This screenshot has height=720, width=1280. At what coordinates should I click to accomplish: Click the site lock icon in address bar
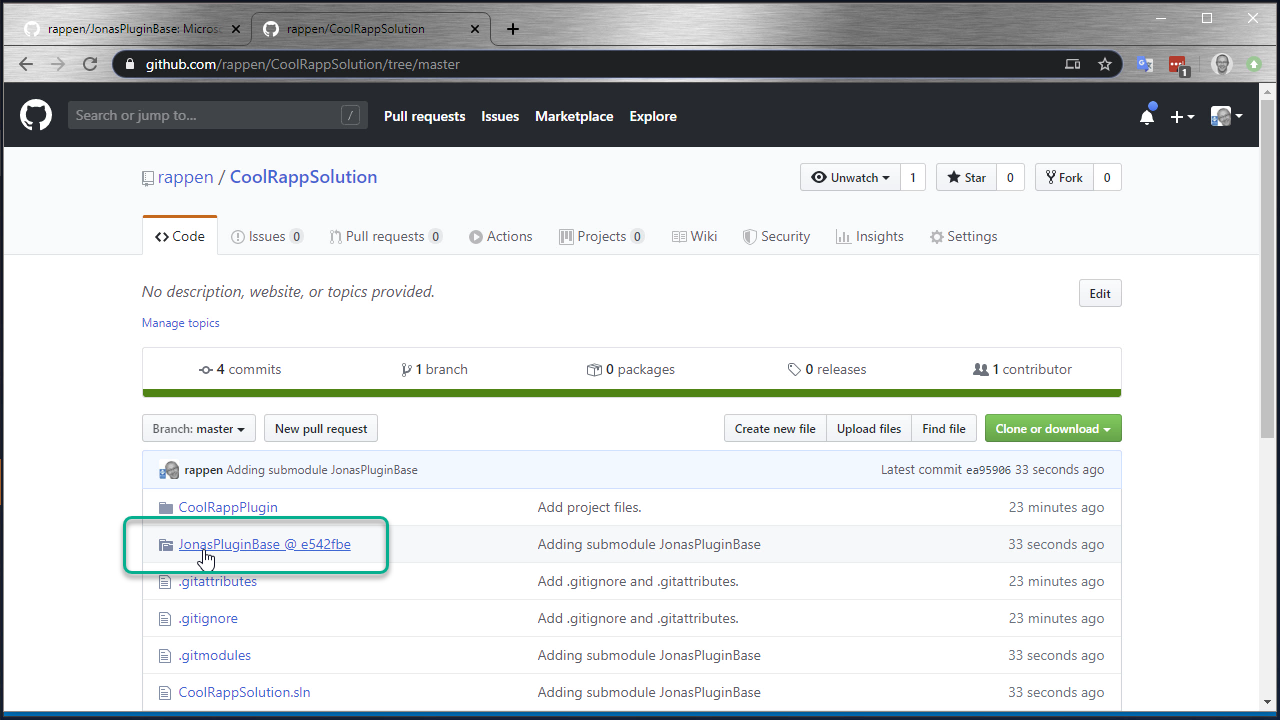pos(128,64)
